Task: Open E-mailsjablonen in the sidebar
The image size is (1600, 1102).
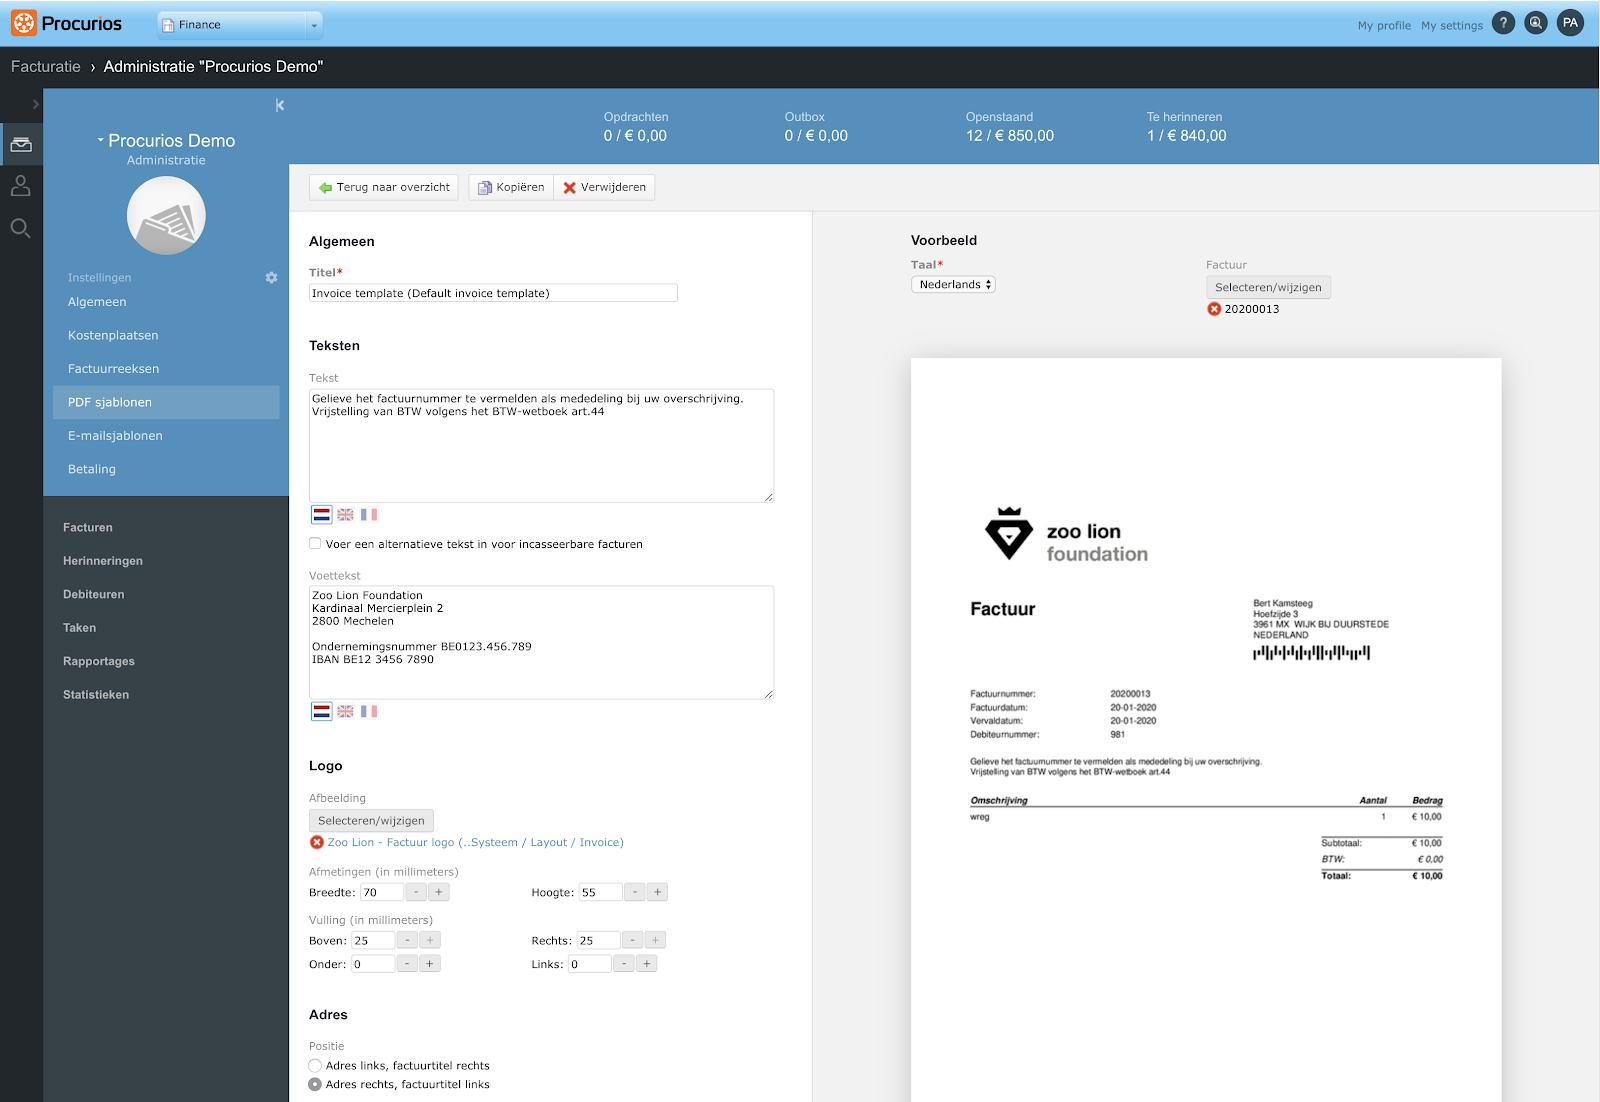Action: coord(115,436)
